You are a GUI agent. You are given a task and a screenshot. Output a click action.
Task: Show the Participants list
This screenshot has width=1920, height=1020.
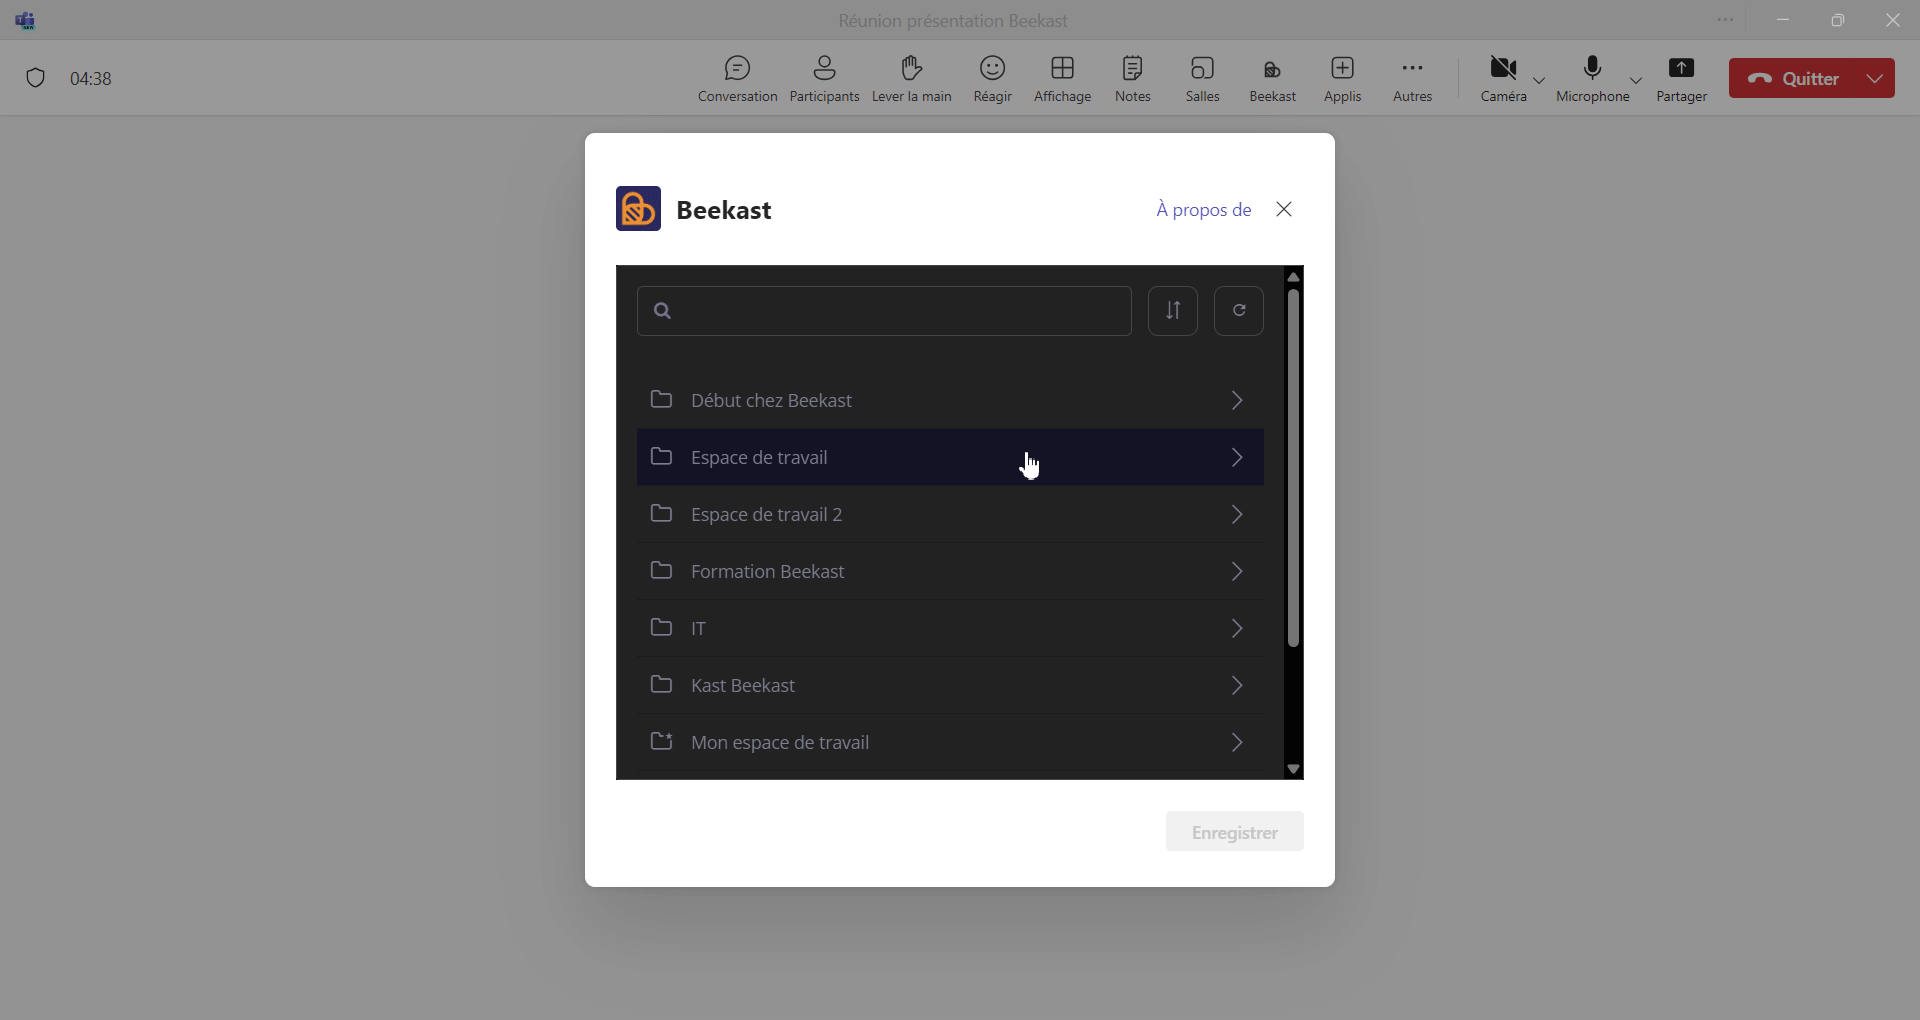824,79
